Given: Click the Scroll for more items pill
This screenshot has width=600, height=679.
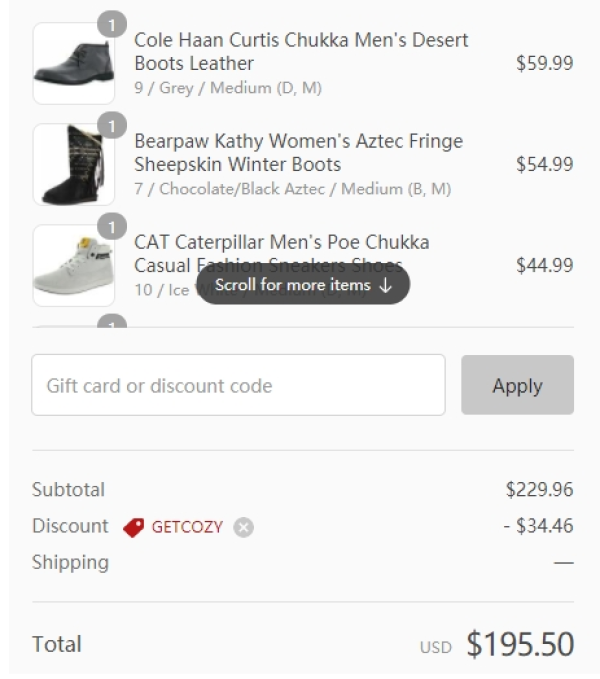Looking at the screenshot, I should point(303,285).
